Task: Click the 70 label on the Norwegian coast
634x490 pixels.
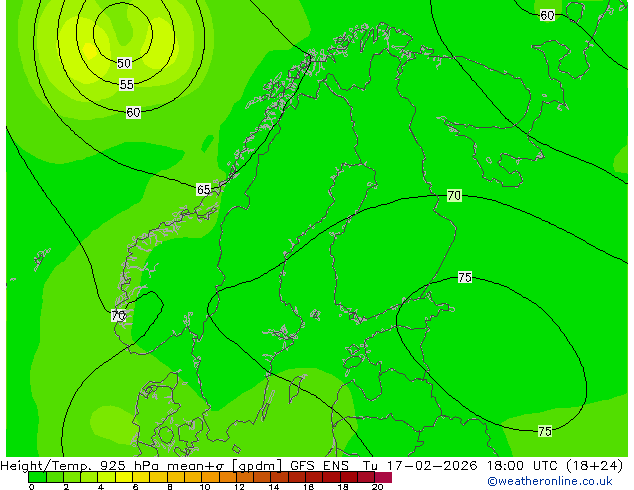Action: pyautogui.click(x=118, y=316)
